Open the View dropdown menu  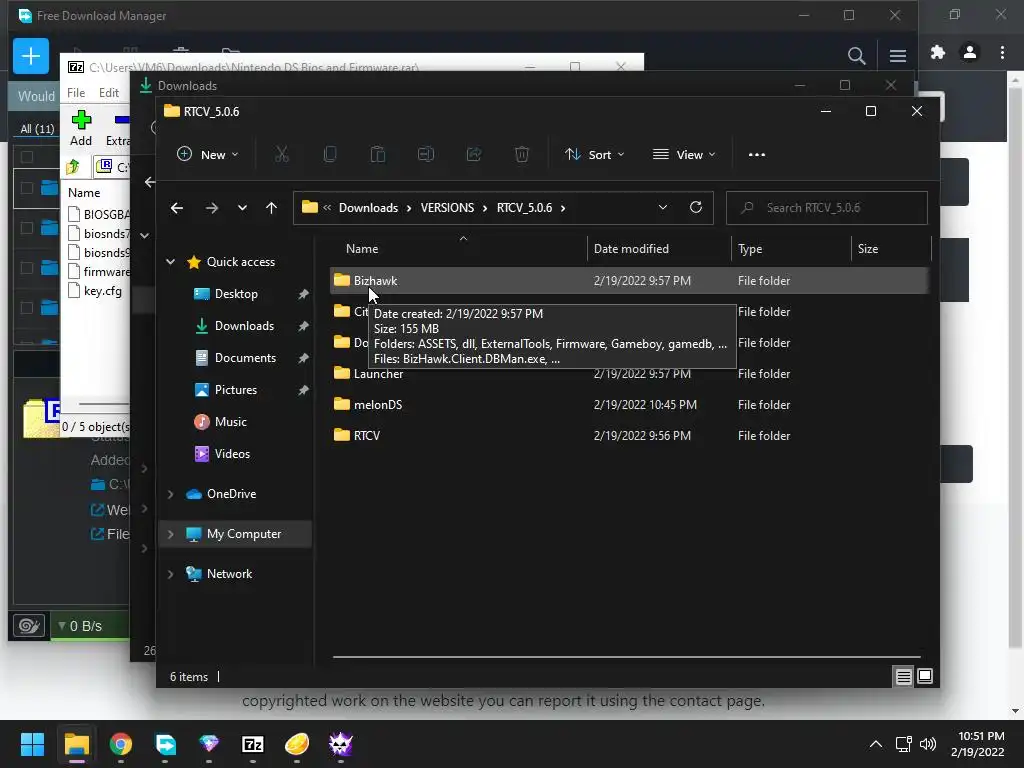pos(684,155)
